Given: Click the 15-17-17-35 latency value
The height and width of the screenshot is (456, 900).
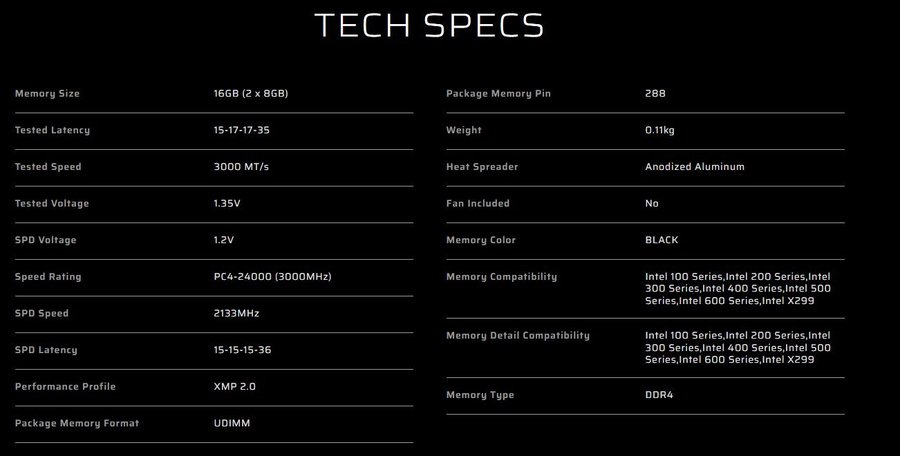Looking at the screenshot, I should pyautogui.click(x=241, y=130).
